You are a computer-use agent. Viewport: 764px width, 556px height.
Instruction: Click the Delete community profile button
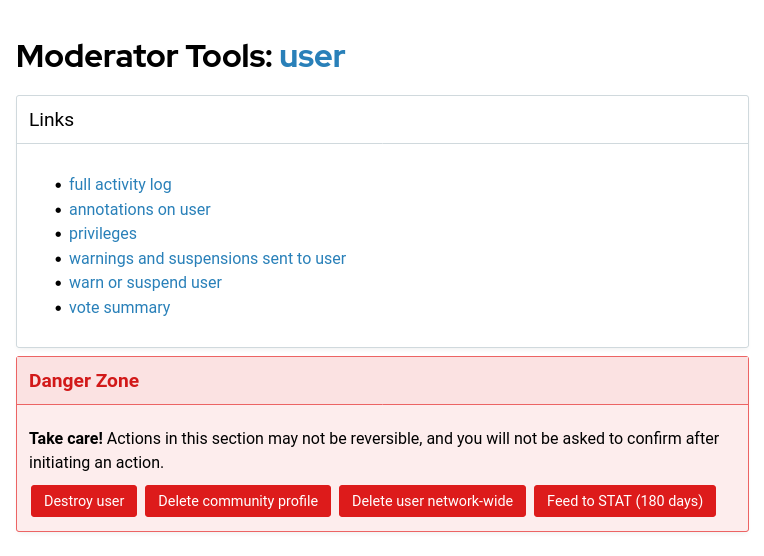pos(238,501)
